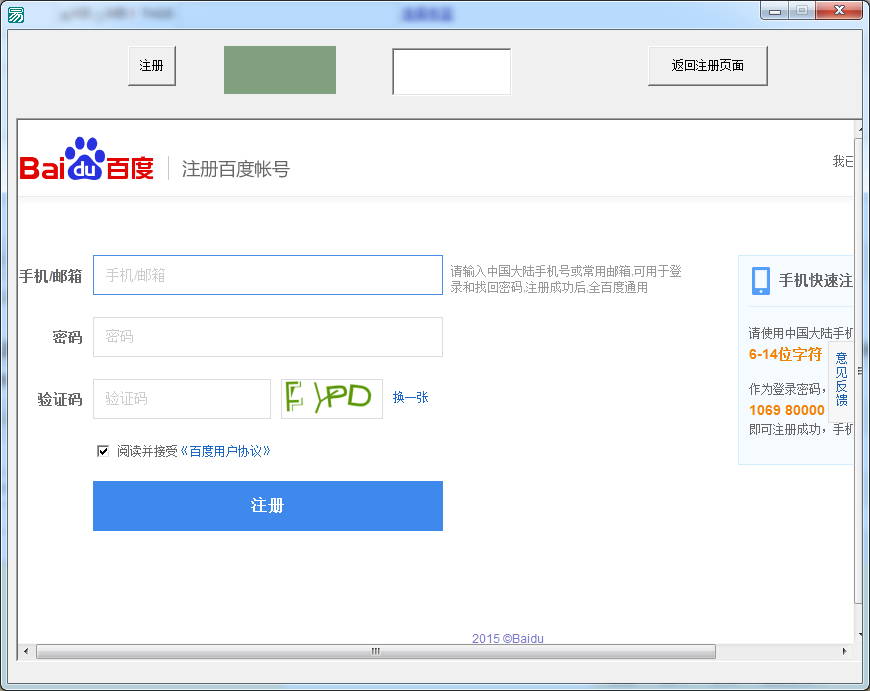The width and height of the screenshot is (870, 691).
Task: Click the phone icon beside 手机快速注
Action: 761,280
